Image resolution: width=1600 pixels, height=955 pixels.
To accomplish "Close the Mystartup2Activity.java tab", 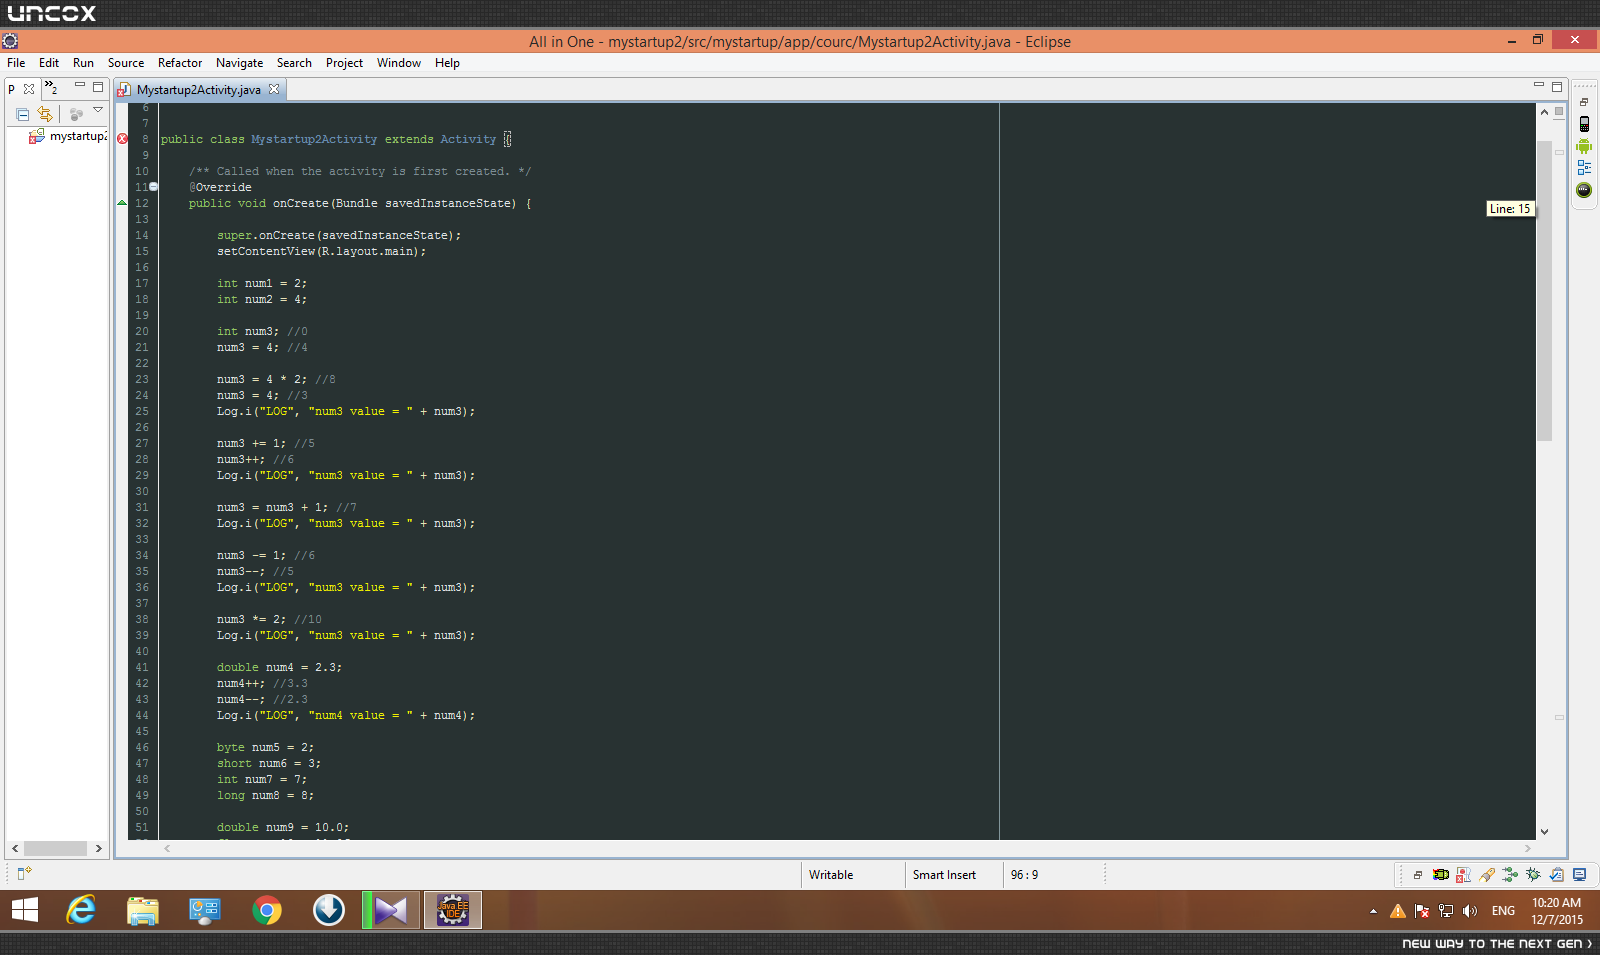I will pos(274,90).
